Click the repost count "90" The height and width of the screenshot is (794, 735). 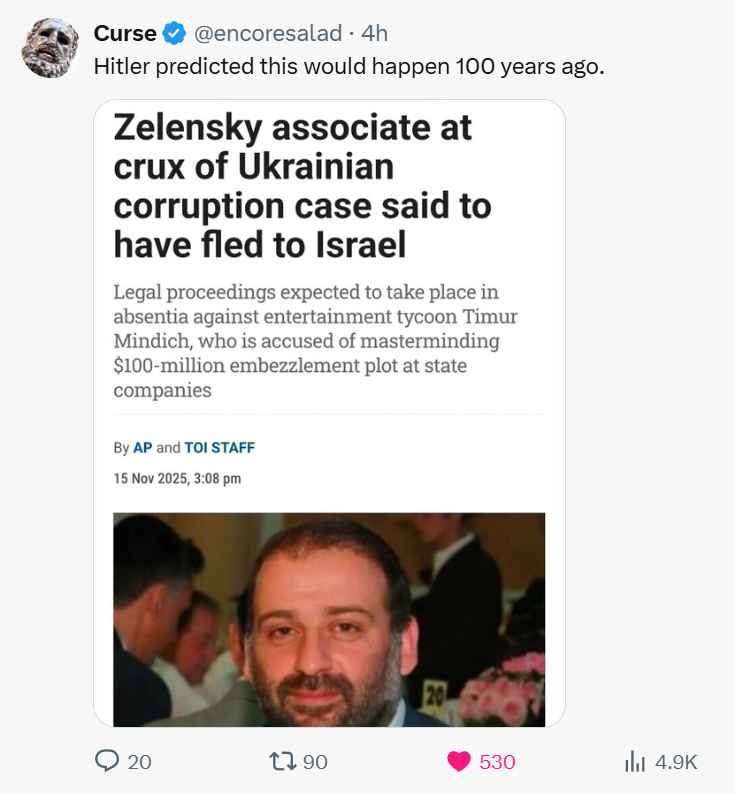click(315, 762)
